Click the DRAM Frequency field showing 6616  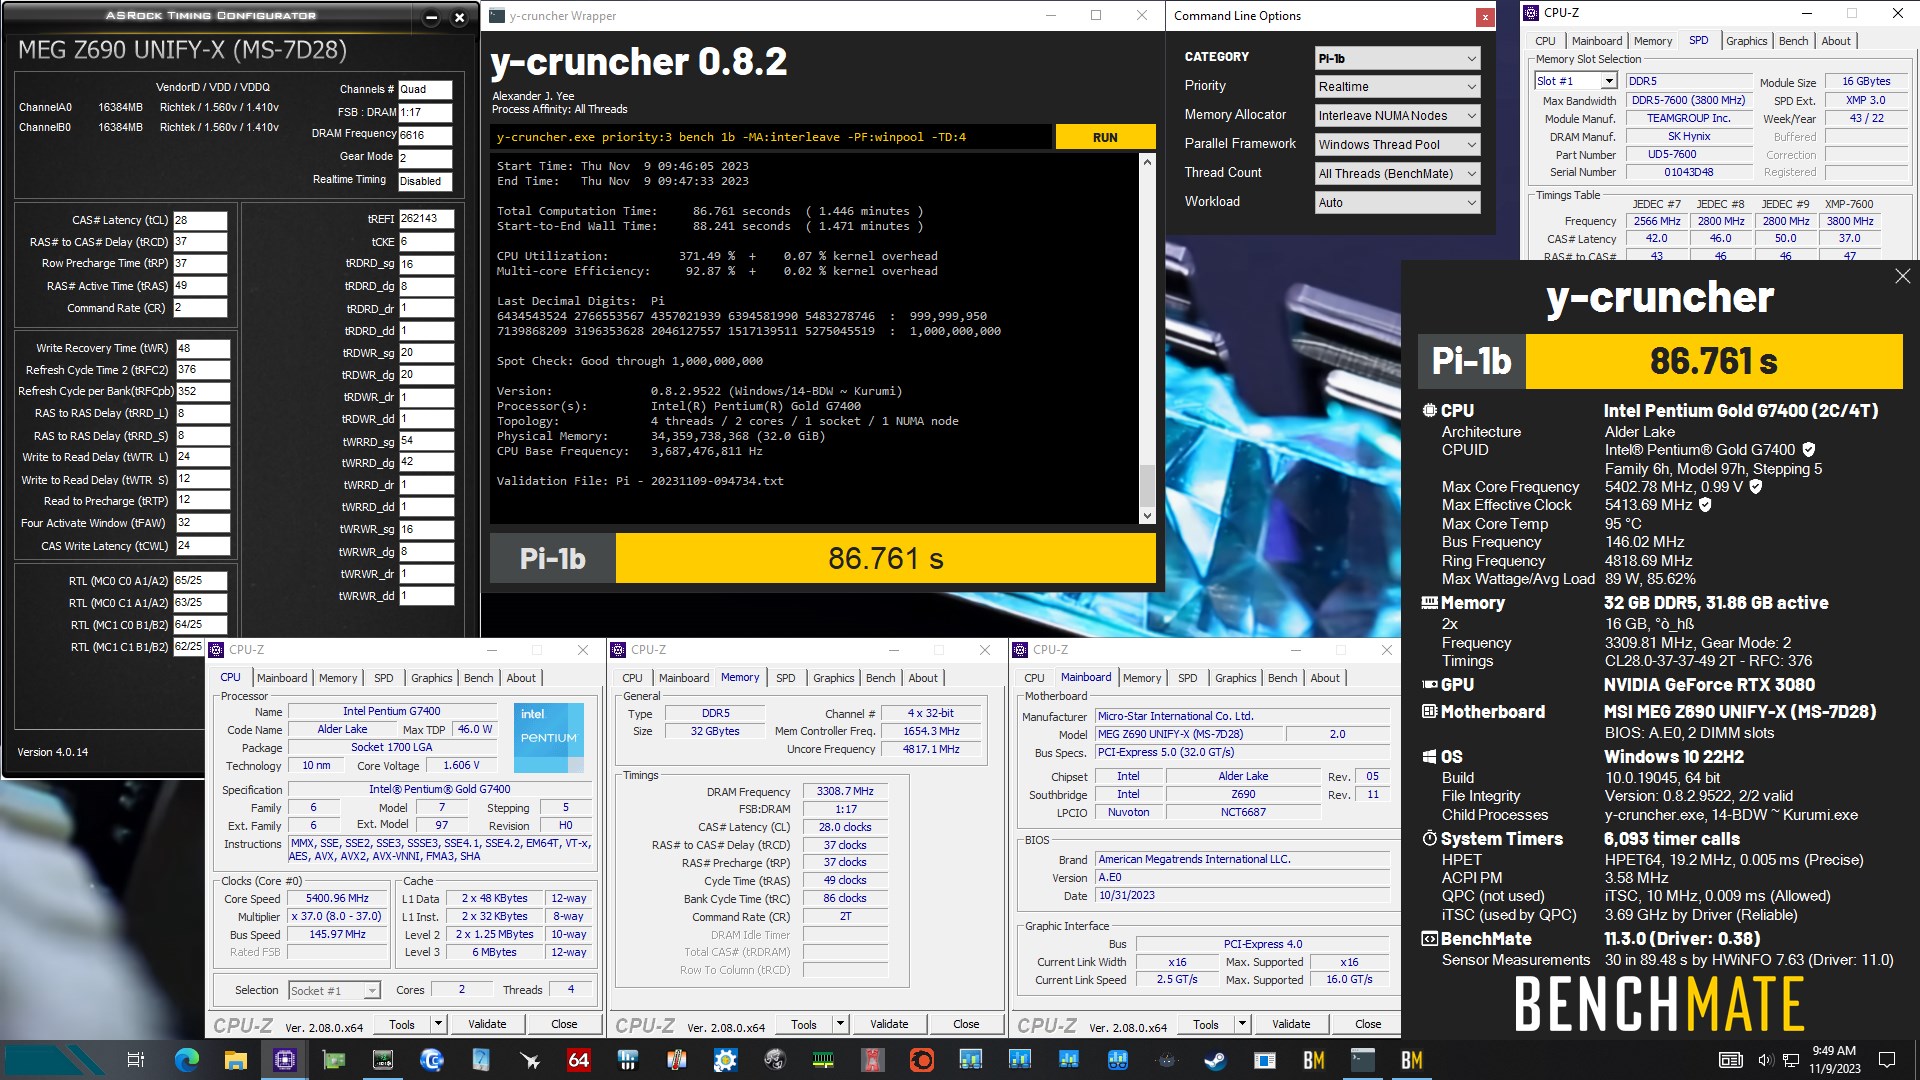425,135
